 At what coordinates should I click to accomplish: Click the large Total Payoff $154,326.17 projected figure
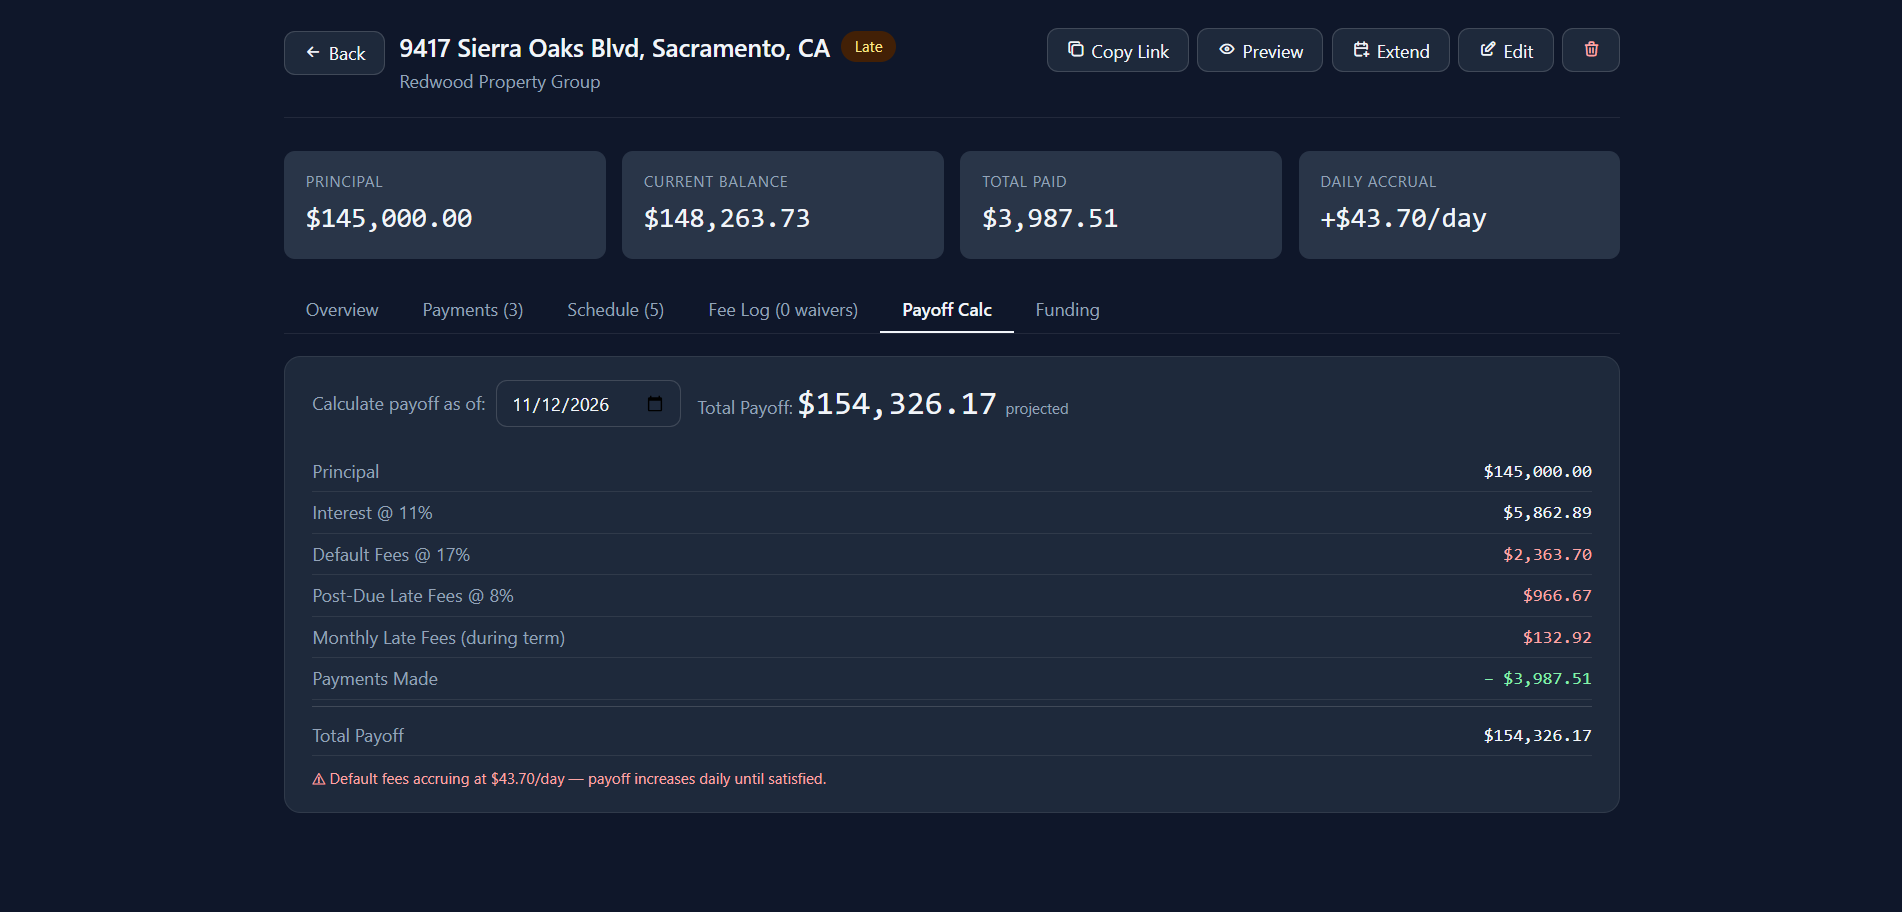[897, 404]
